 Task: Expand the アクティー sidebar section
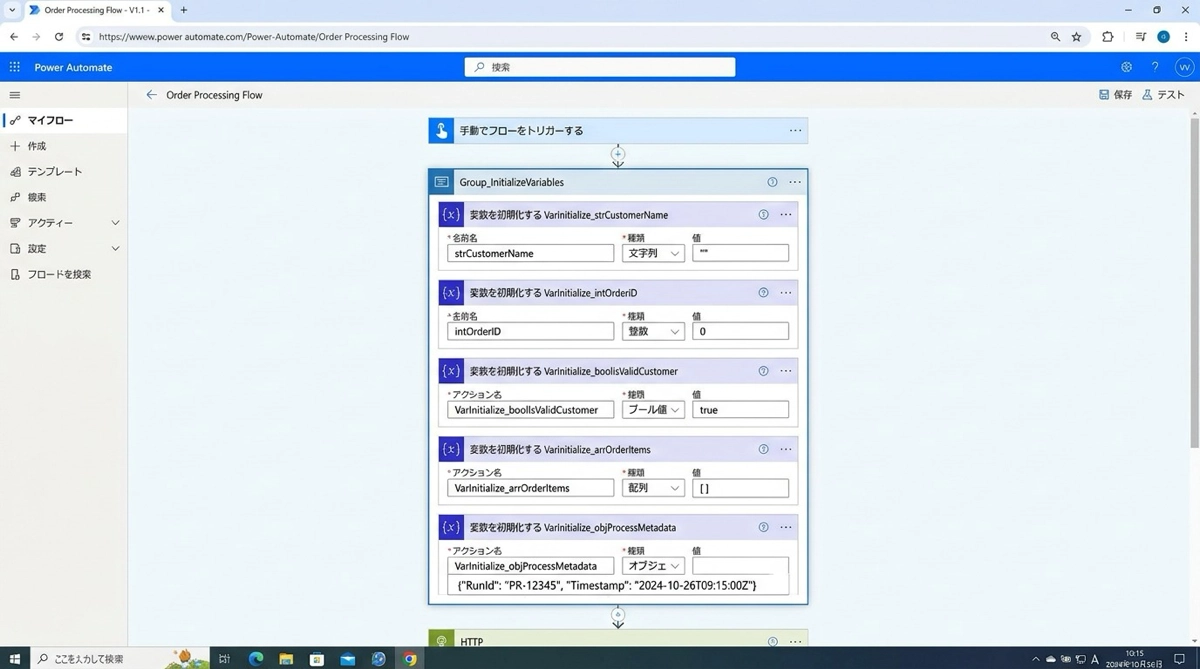[x=115, y=223]
